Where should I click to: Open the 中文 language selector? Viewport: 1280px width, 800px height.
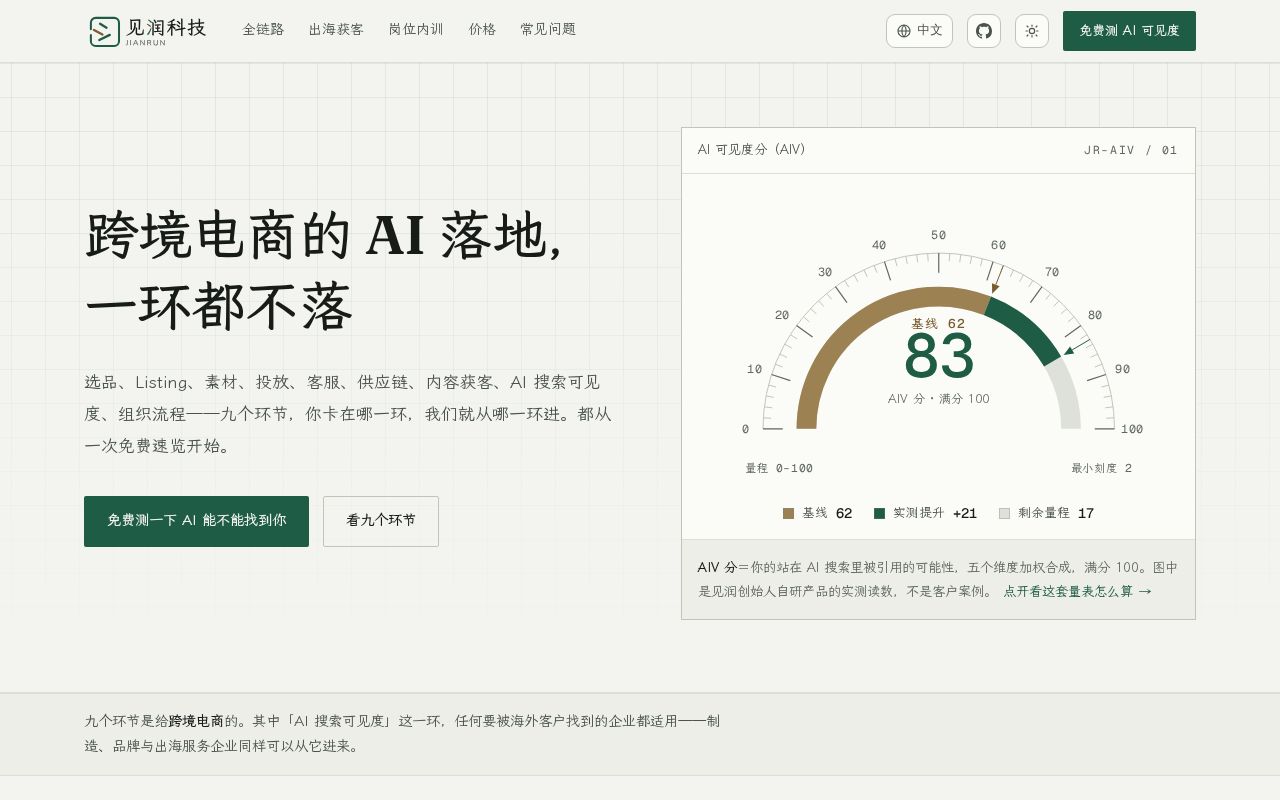(919, 31)
